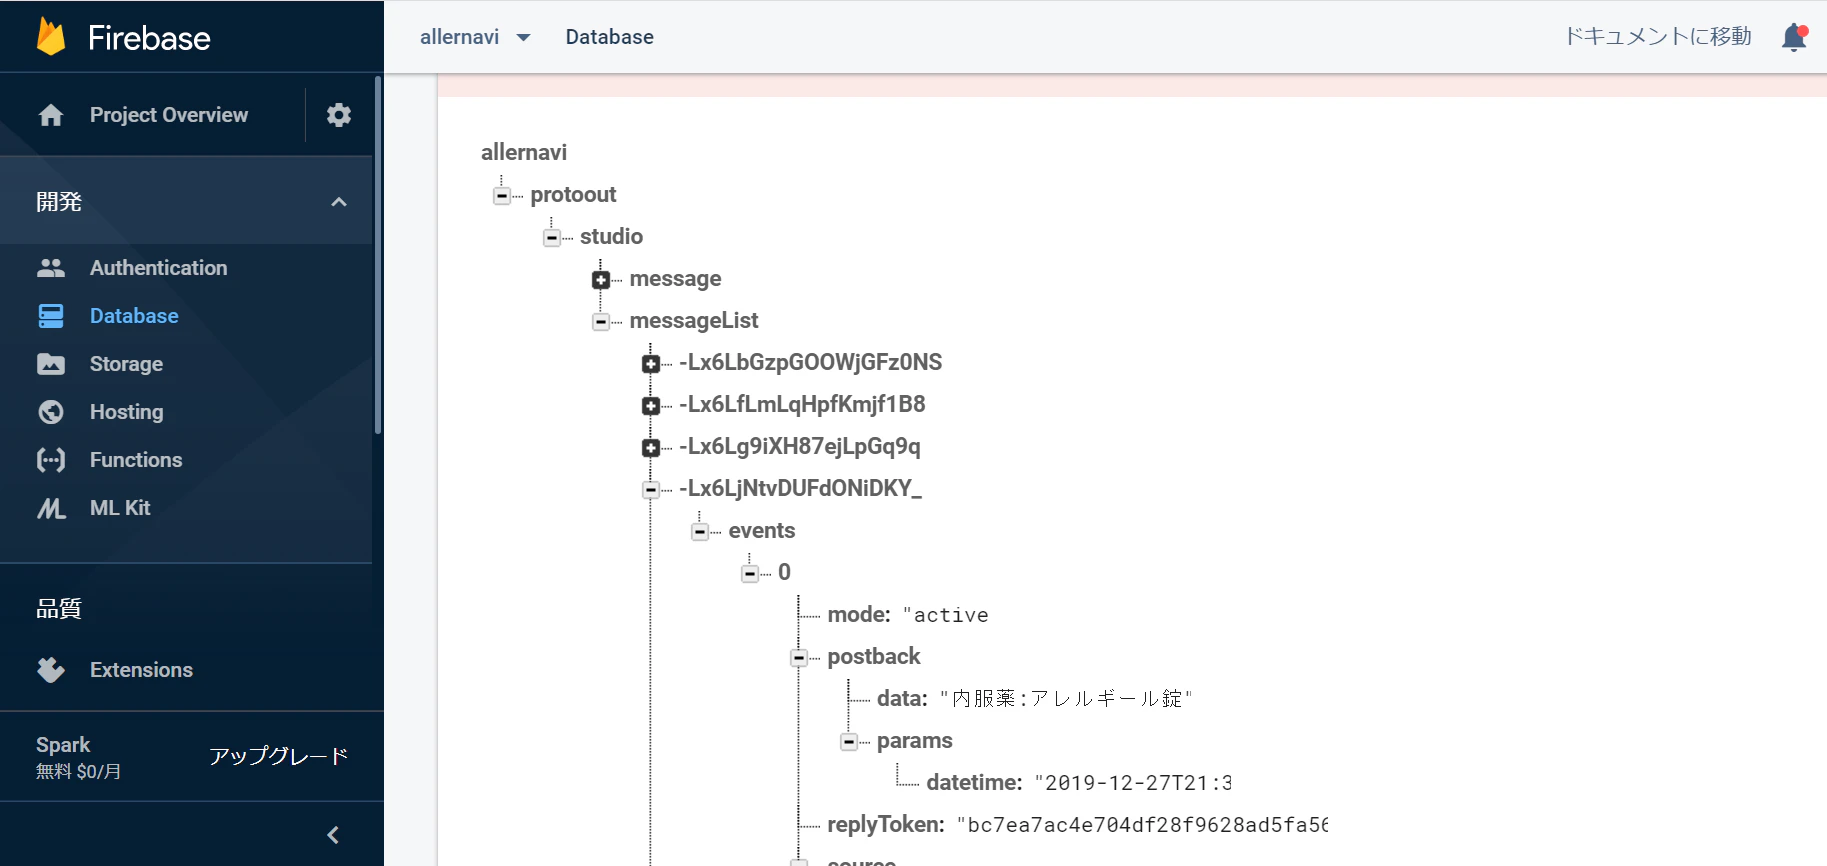Open the allernavi project dropdown
The image size is (1827, 866).
(475, 37)
